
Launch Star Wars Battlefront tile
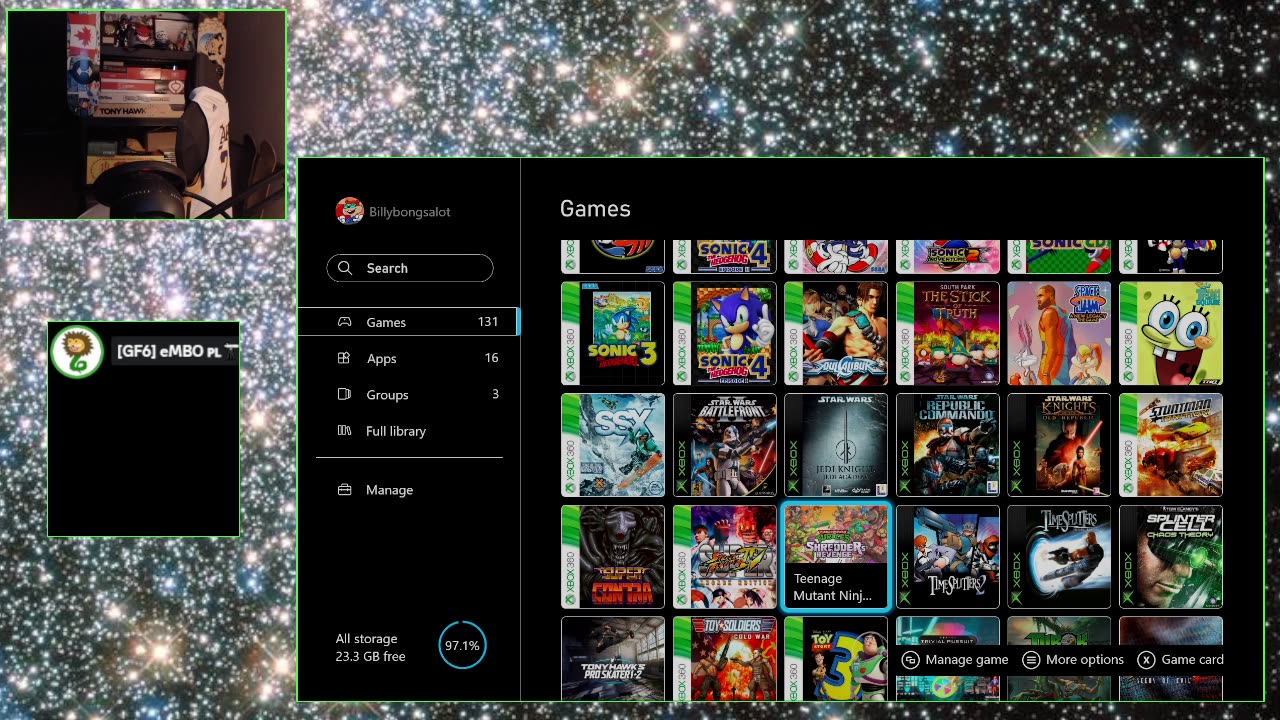click(725, 445)
